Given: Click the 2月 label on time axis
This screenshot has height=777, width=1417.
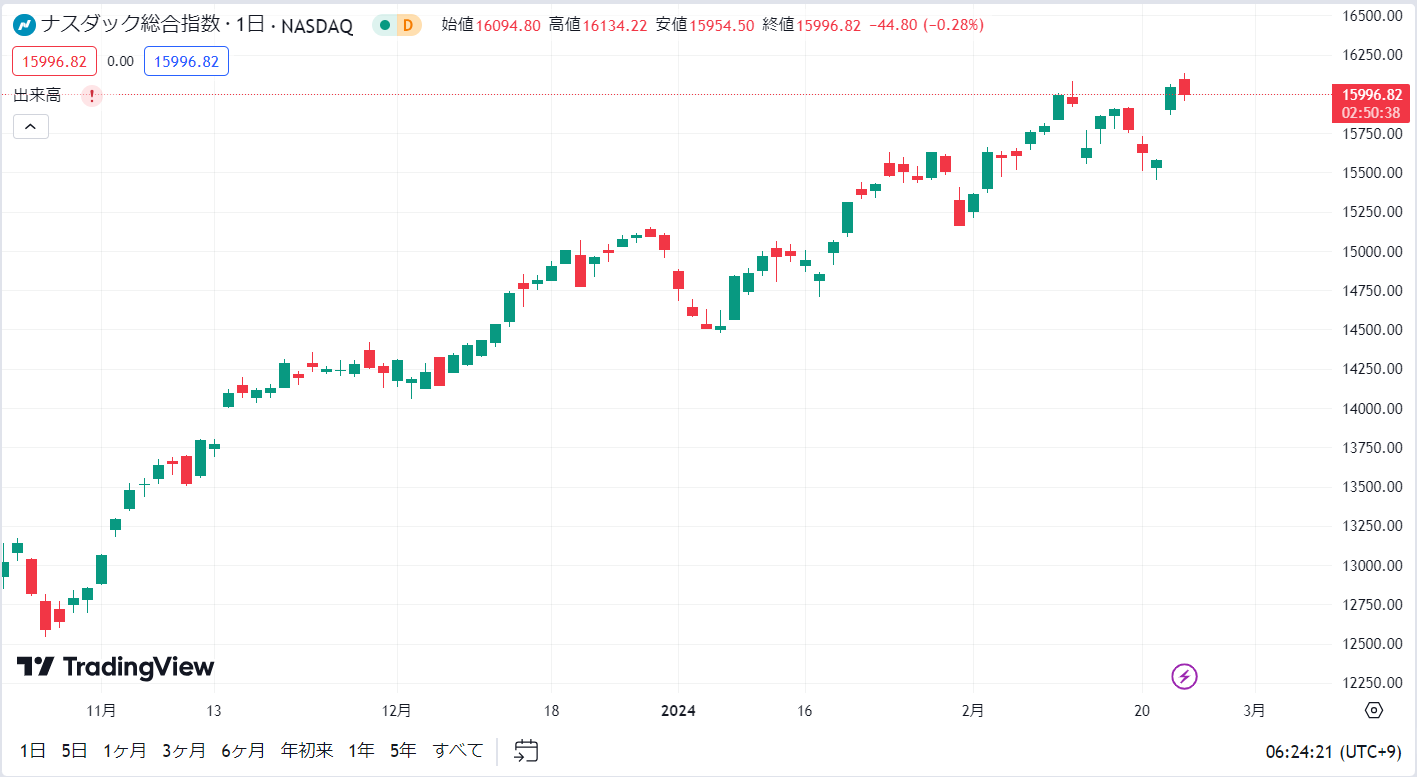Looking at the screenshot, I should click(973, 711).
